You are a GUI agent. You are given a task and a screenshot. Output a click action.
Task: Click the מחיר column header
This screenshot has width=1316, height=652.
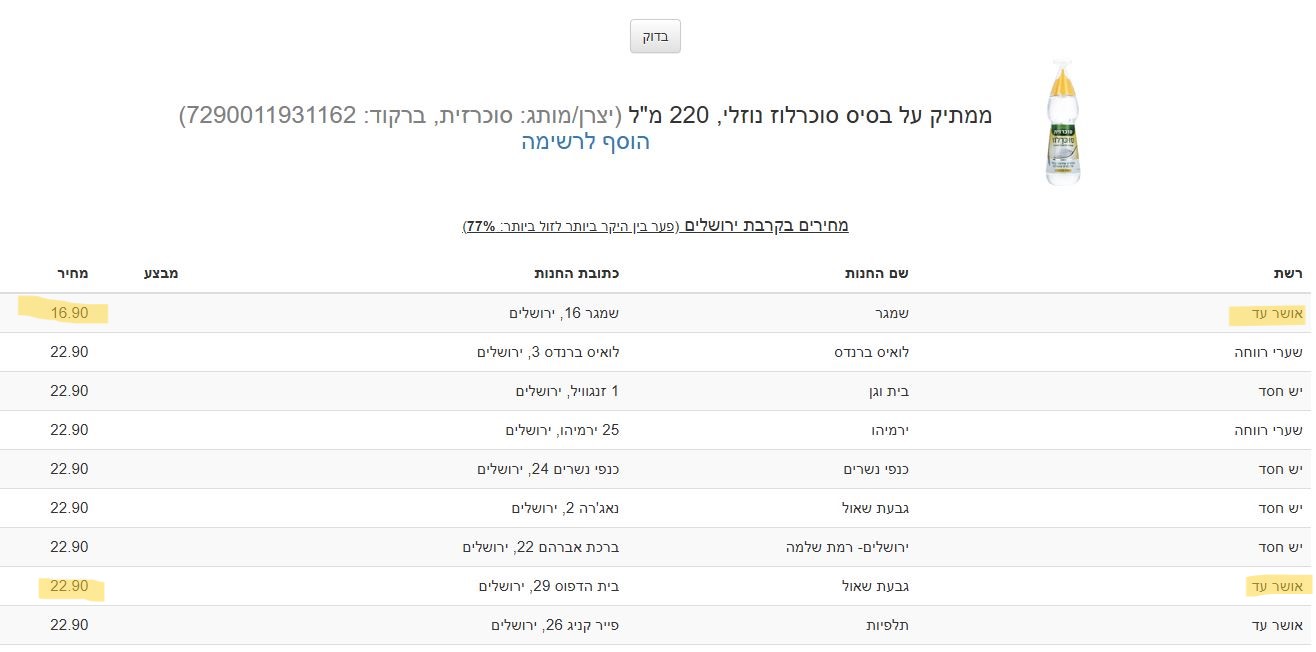(x=74, y=272)
